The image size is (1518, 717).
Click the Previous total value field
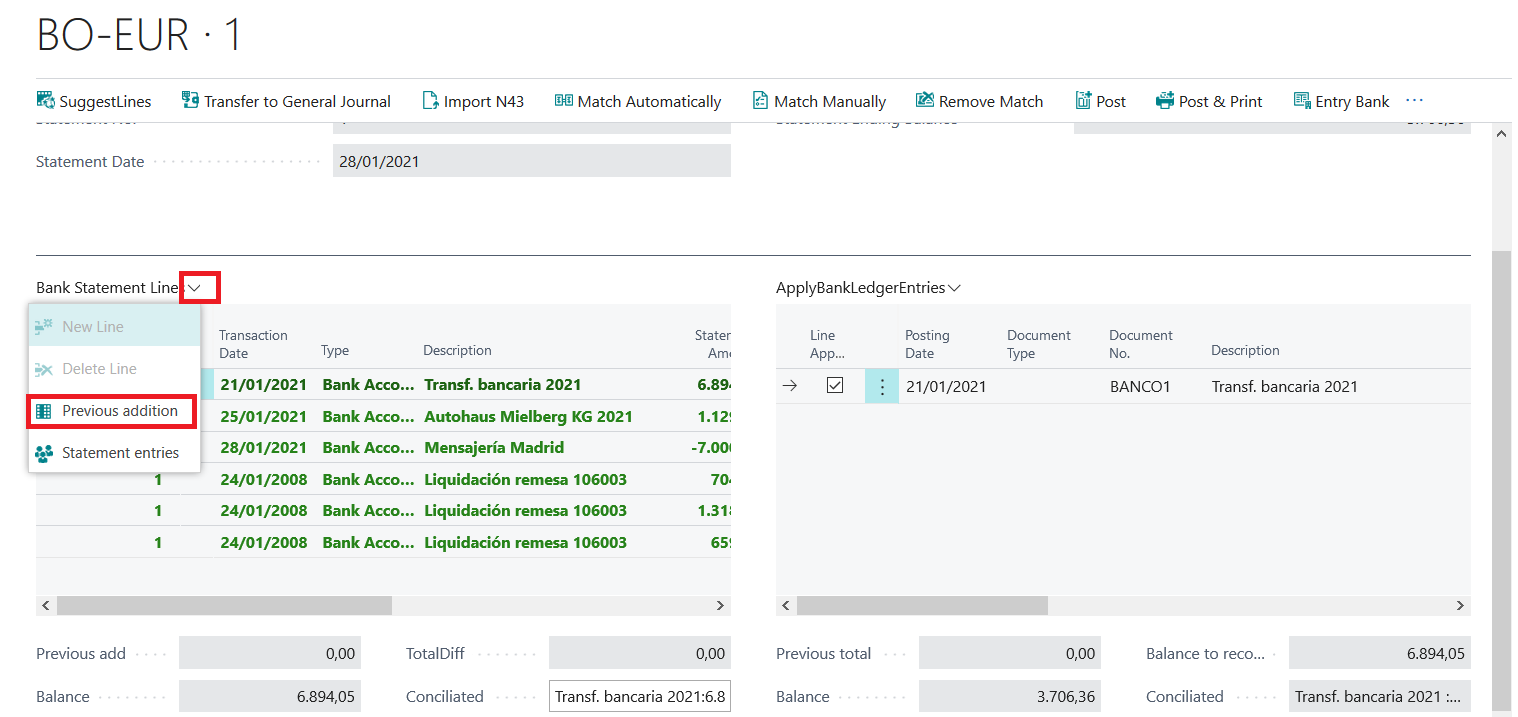point(1010,653)
